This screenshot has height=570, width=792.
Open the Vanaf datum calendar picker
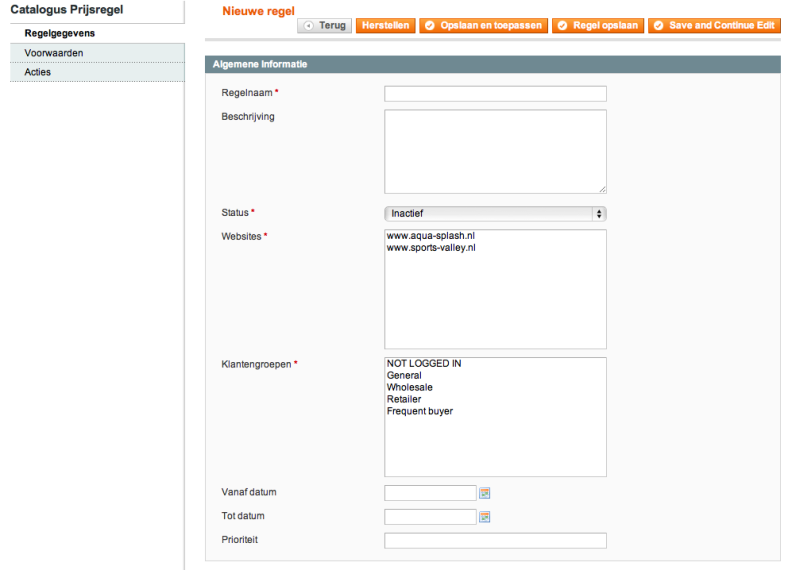click(x=485, y=493)
